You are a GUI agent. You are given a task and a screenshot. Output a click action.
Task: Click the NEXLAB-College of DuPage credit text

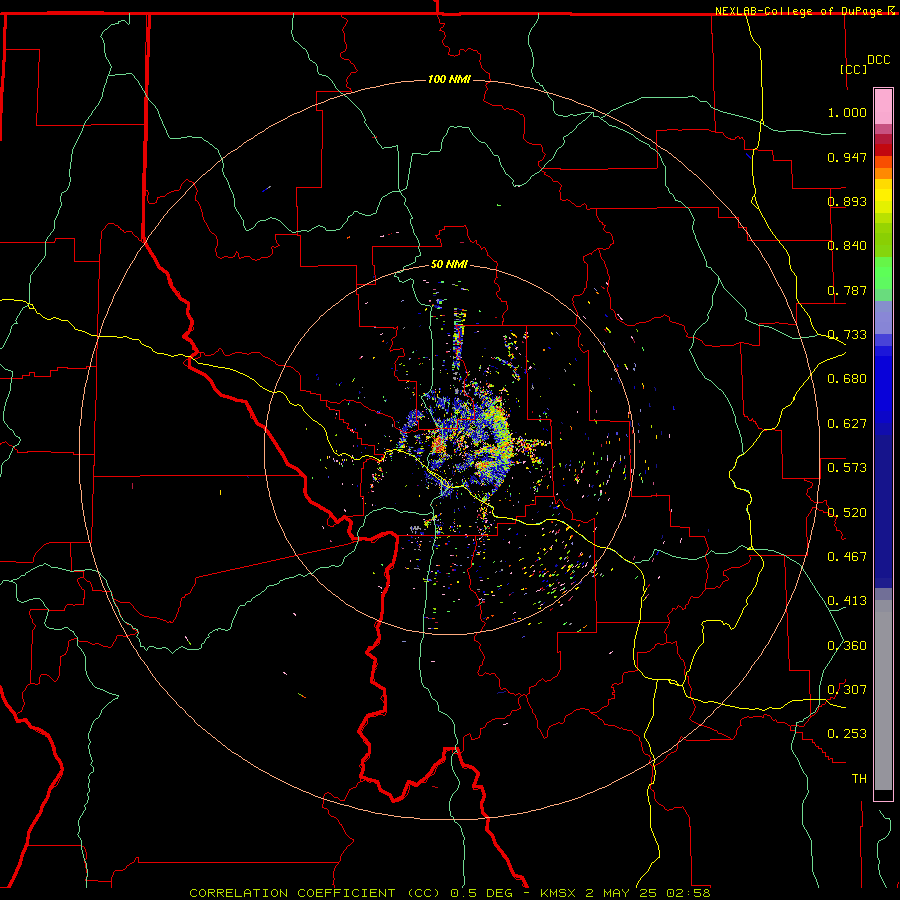(798, 11)
